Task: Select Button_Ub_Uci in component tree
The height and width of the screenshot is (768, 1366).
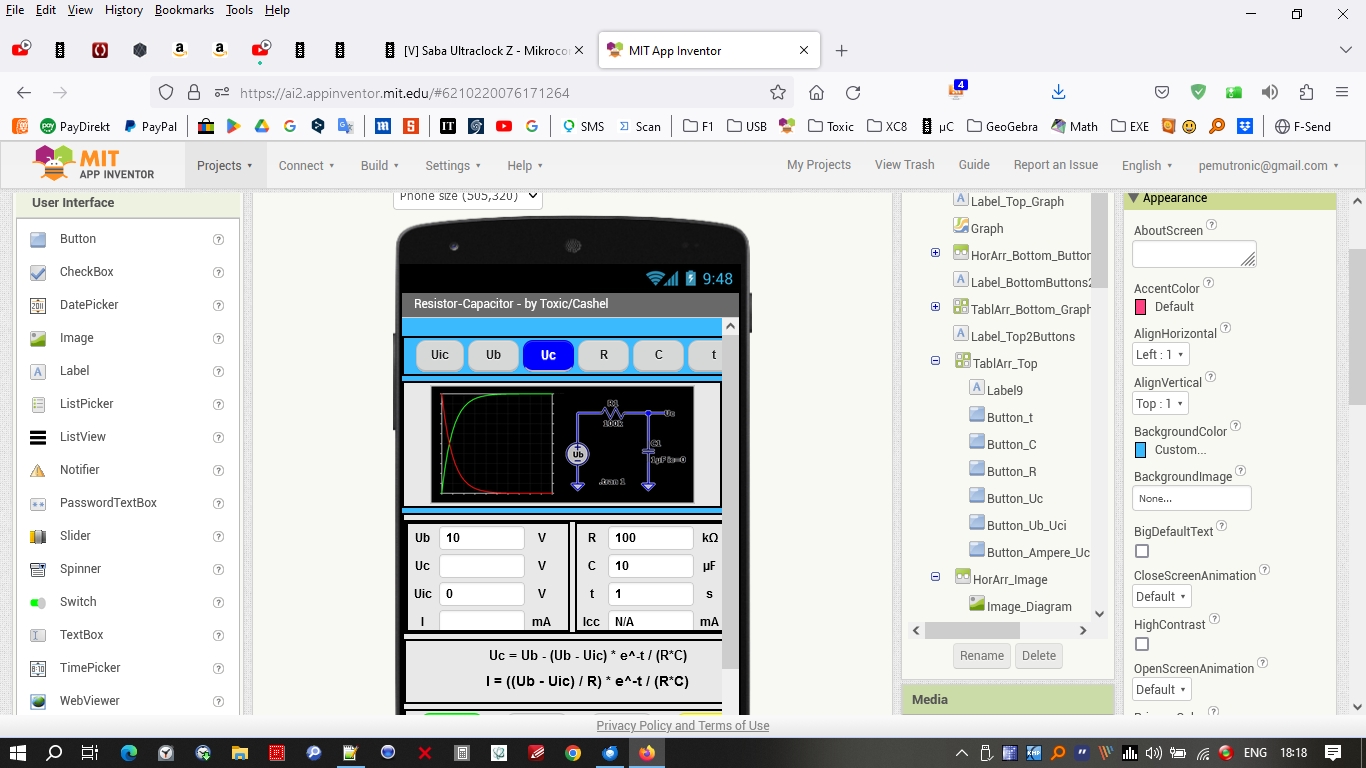Action: [x=1026, y=525]
